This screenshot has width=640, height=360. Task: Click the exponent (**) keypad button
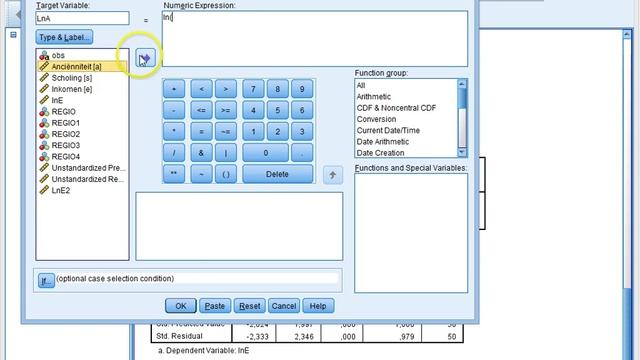pyautogui.click(x=174, y=174)
